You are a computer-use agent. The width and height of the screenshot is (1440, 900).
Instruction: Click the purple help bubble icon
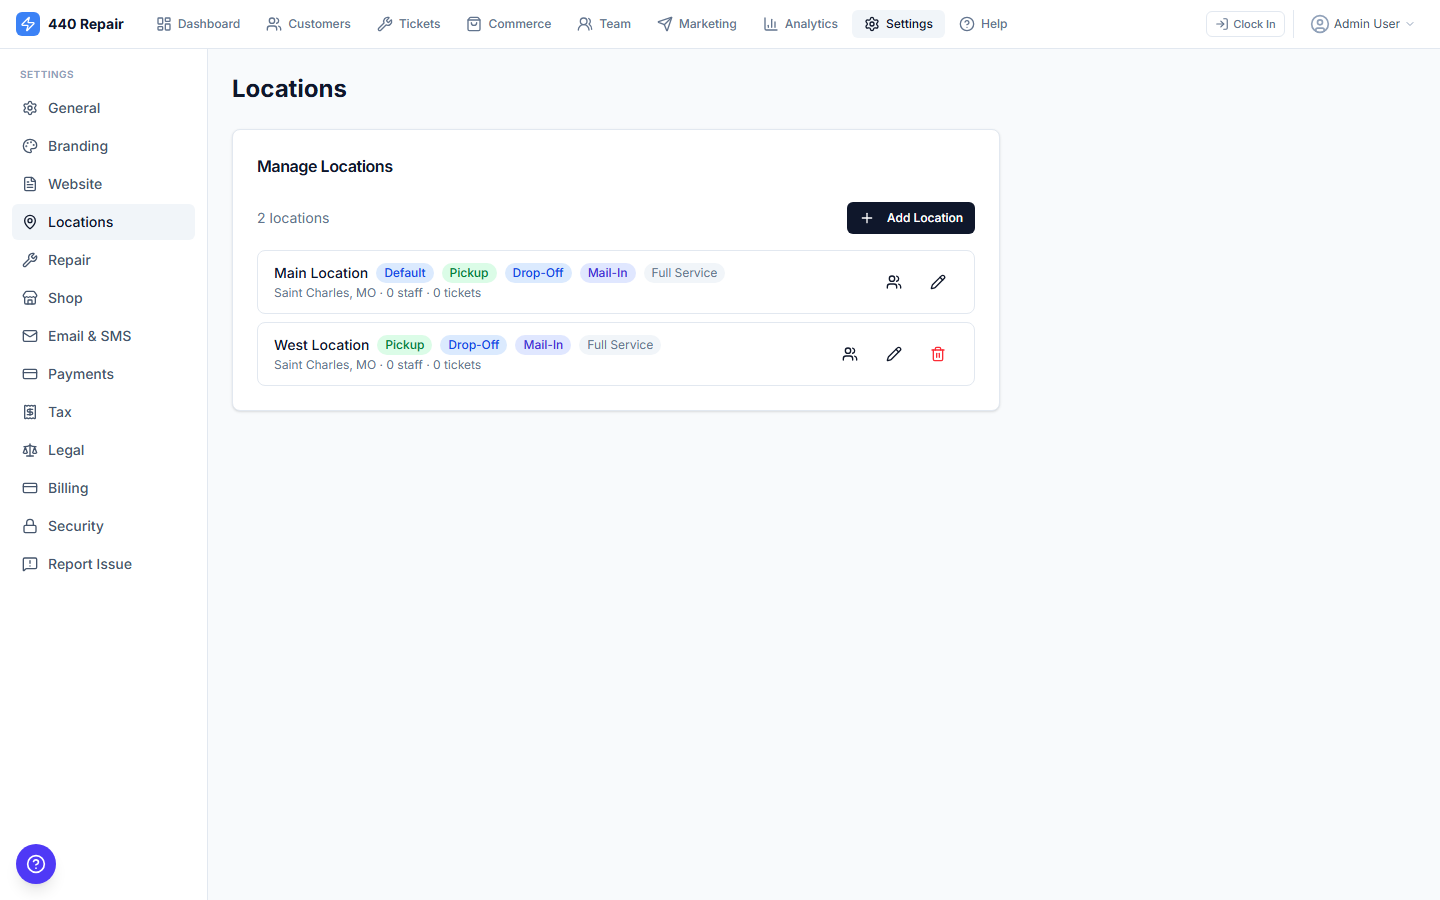coord(36,864)
